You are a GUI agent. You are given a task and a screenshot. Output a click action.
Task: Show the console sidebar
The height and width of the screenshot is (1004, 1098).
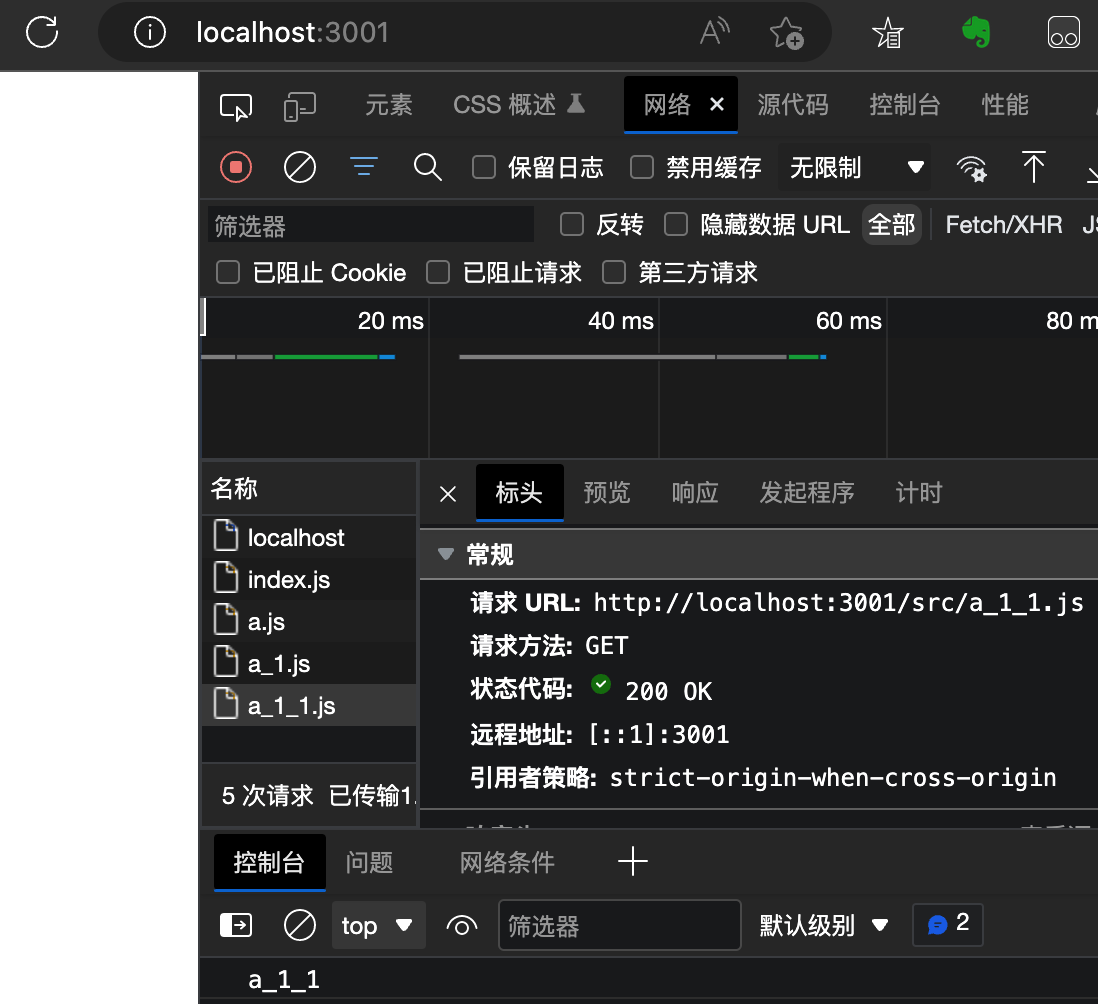tap(236, 925)
